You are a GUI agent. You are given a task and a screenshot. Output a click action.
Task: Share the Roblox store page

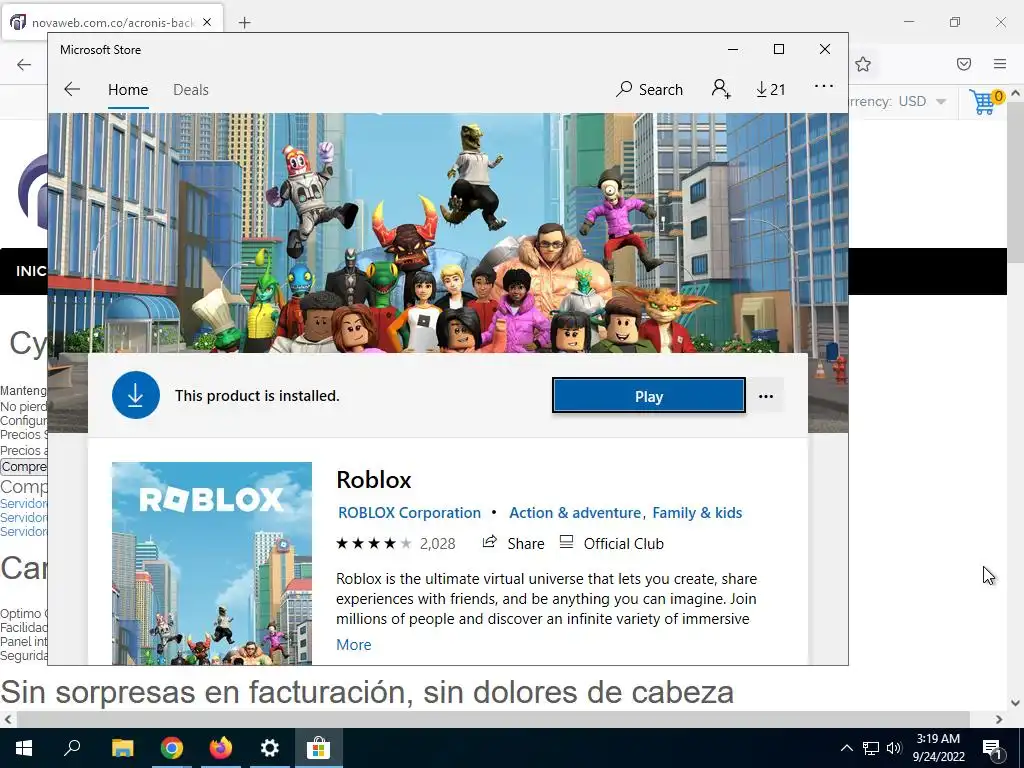click(513, 543)
